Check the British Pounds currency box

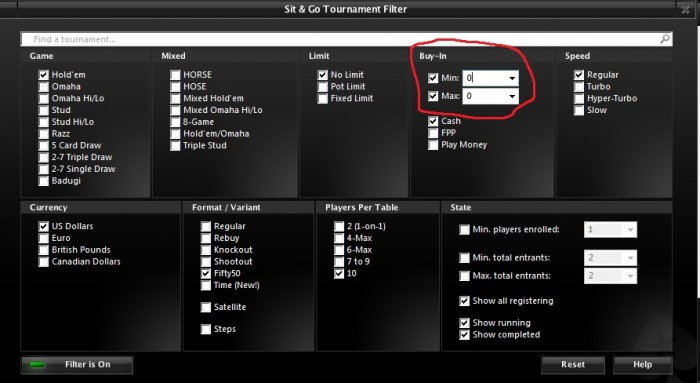(x=43, y=250)
